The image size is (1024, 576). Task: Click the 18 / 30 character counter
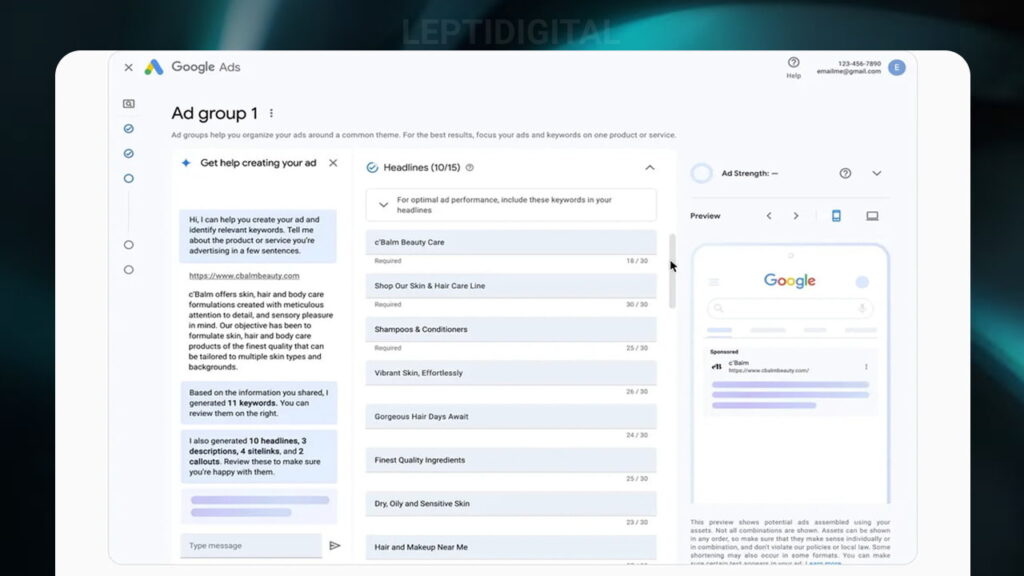pos(637,261)
